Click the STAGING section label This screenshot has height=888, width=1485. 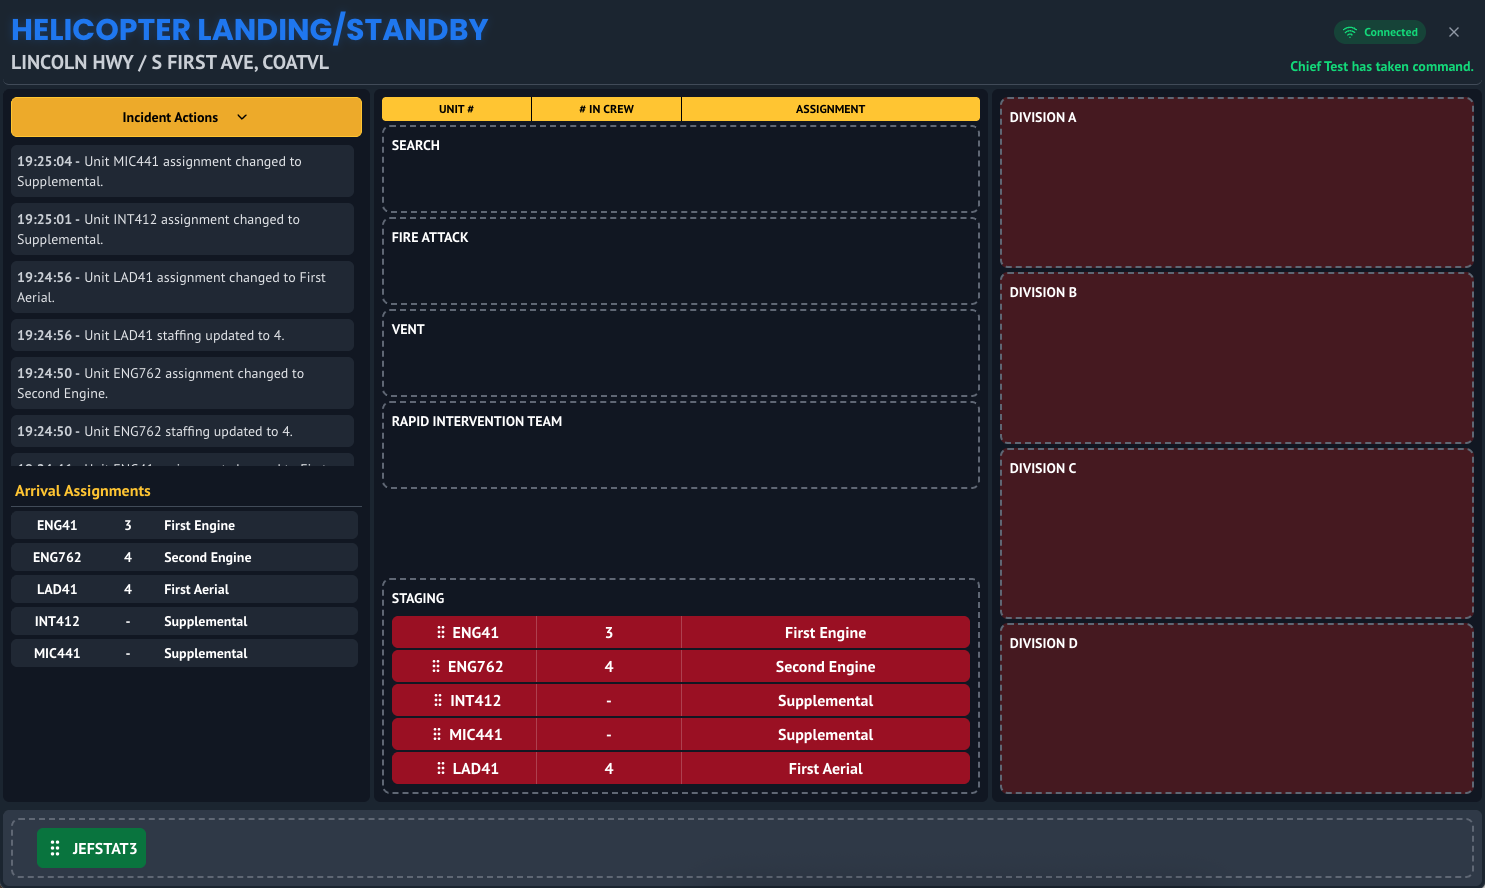click(x=418, y=598)
